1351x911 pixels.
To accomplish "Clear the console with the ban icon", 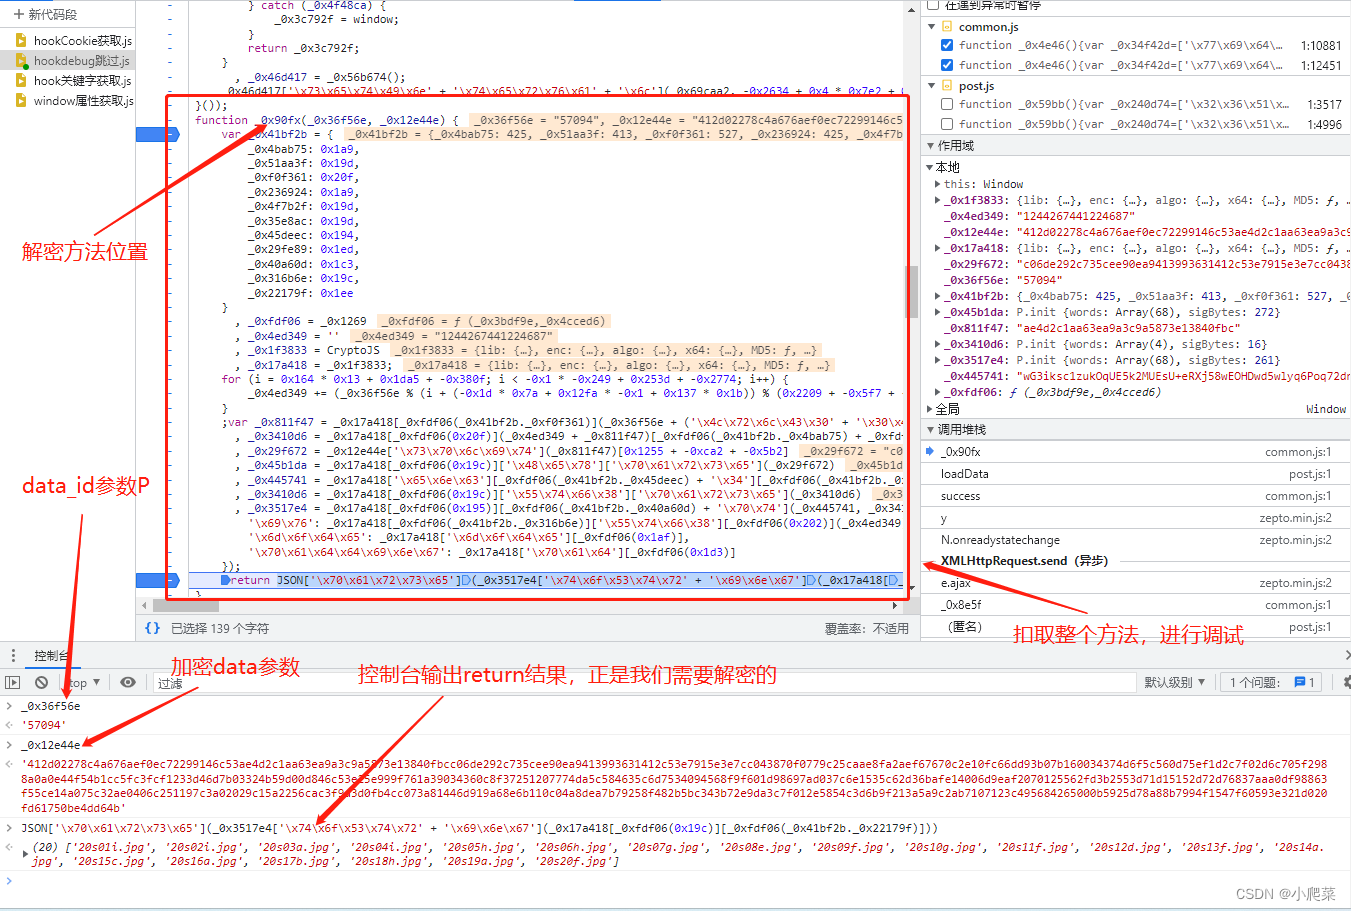I will (x=41, y=682).
